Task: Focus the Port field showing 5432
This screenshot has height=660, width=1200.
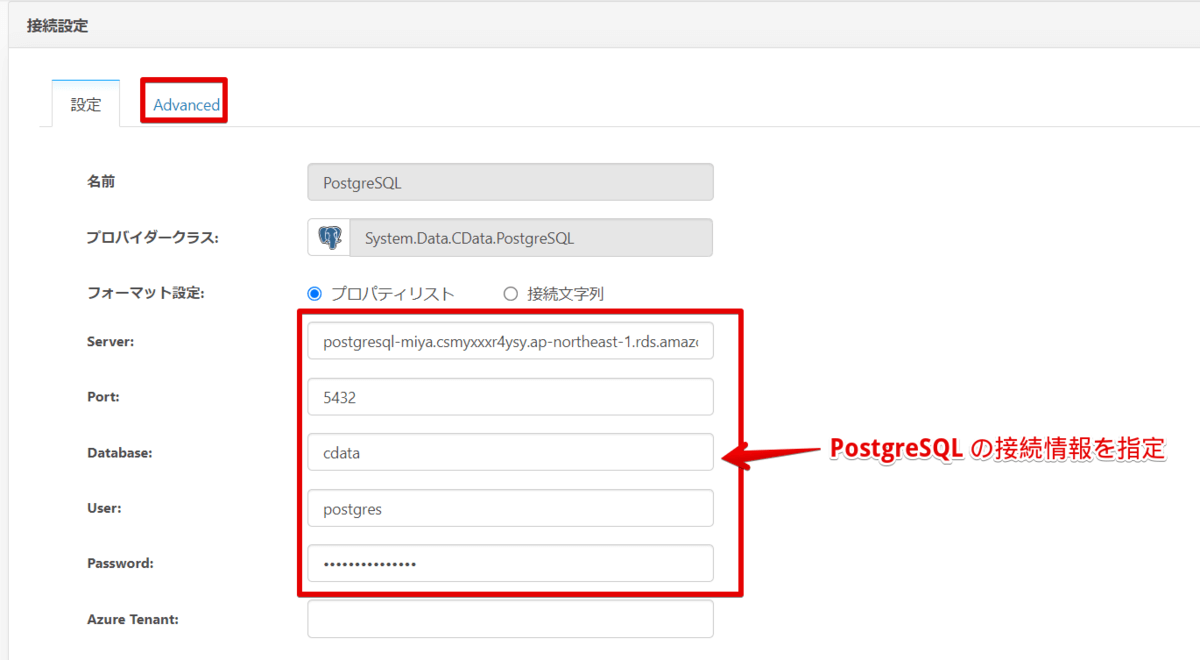Action: click(510, 397)
